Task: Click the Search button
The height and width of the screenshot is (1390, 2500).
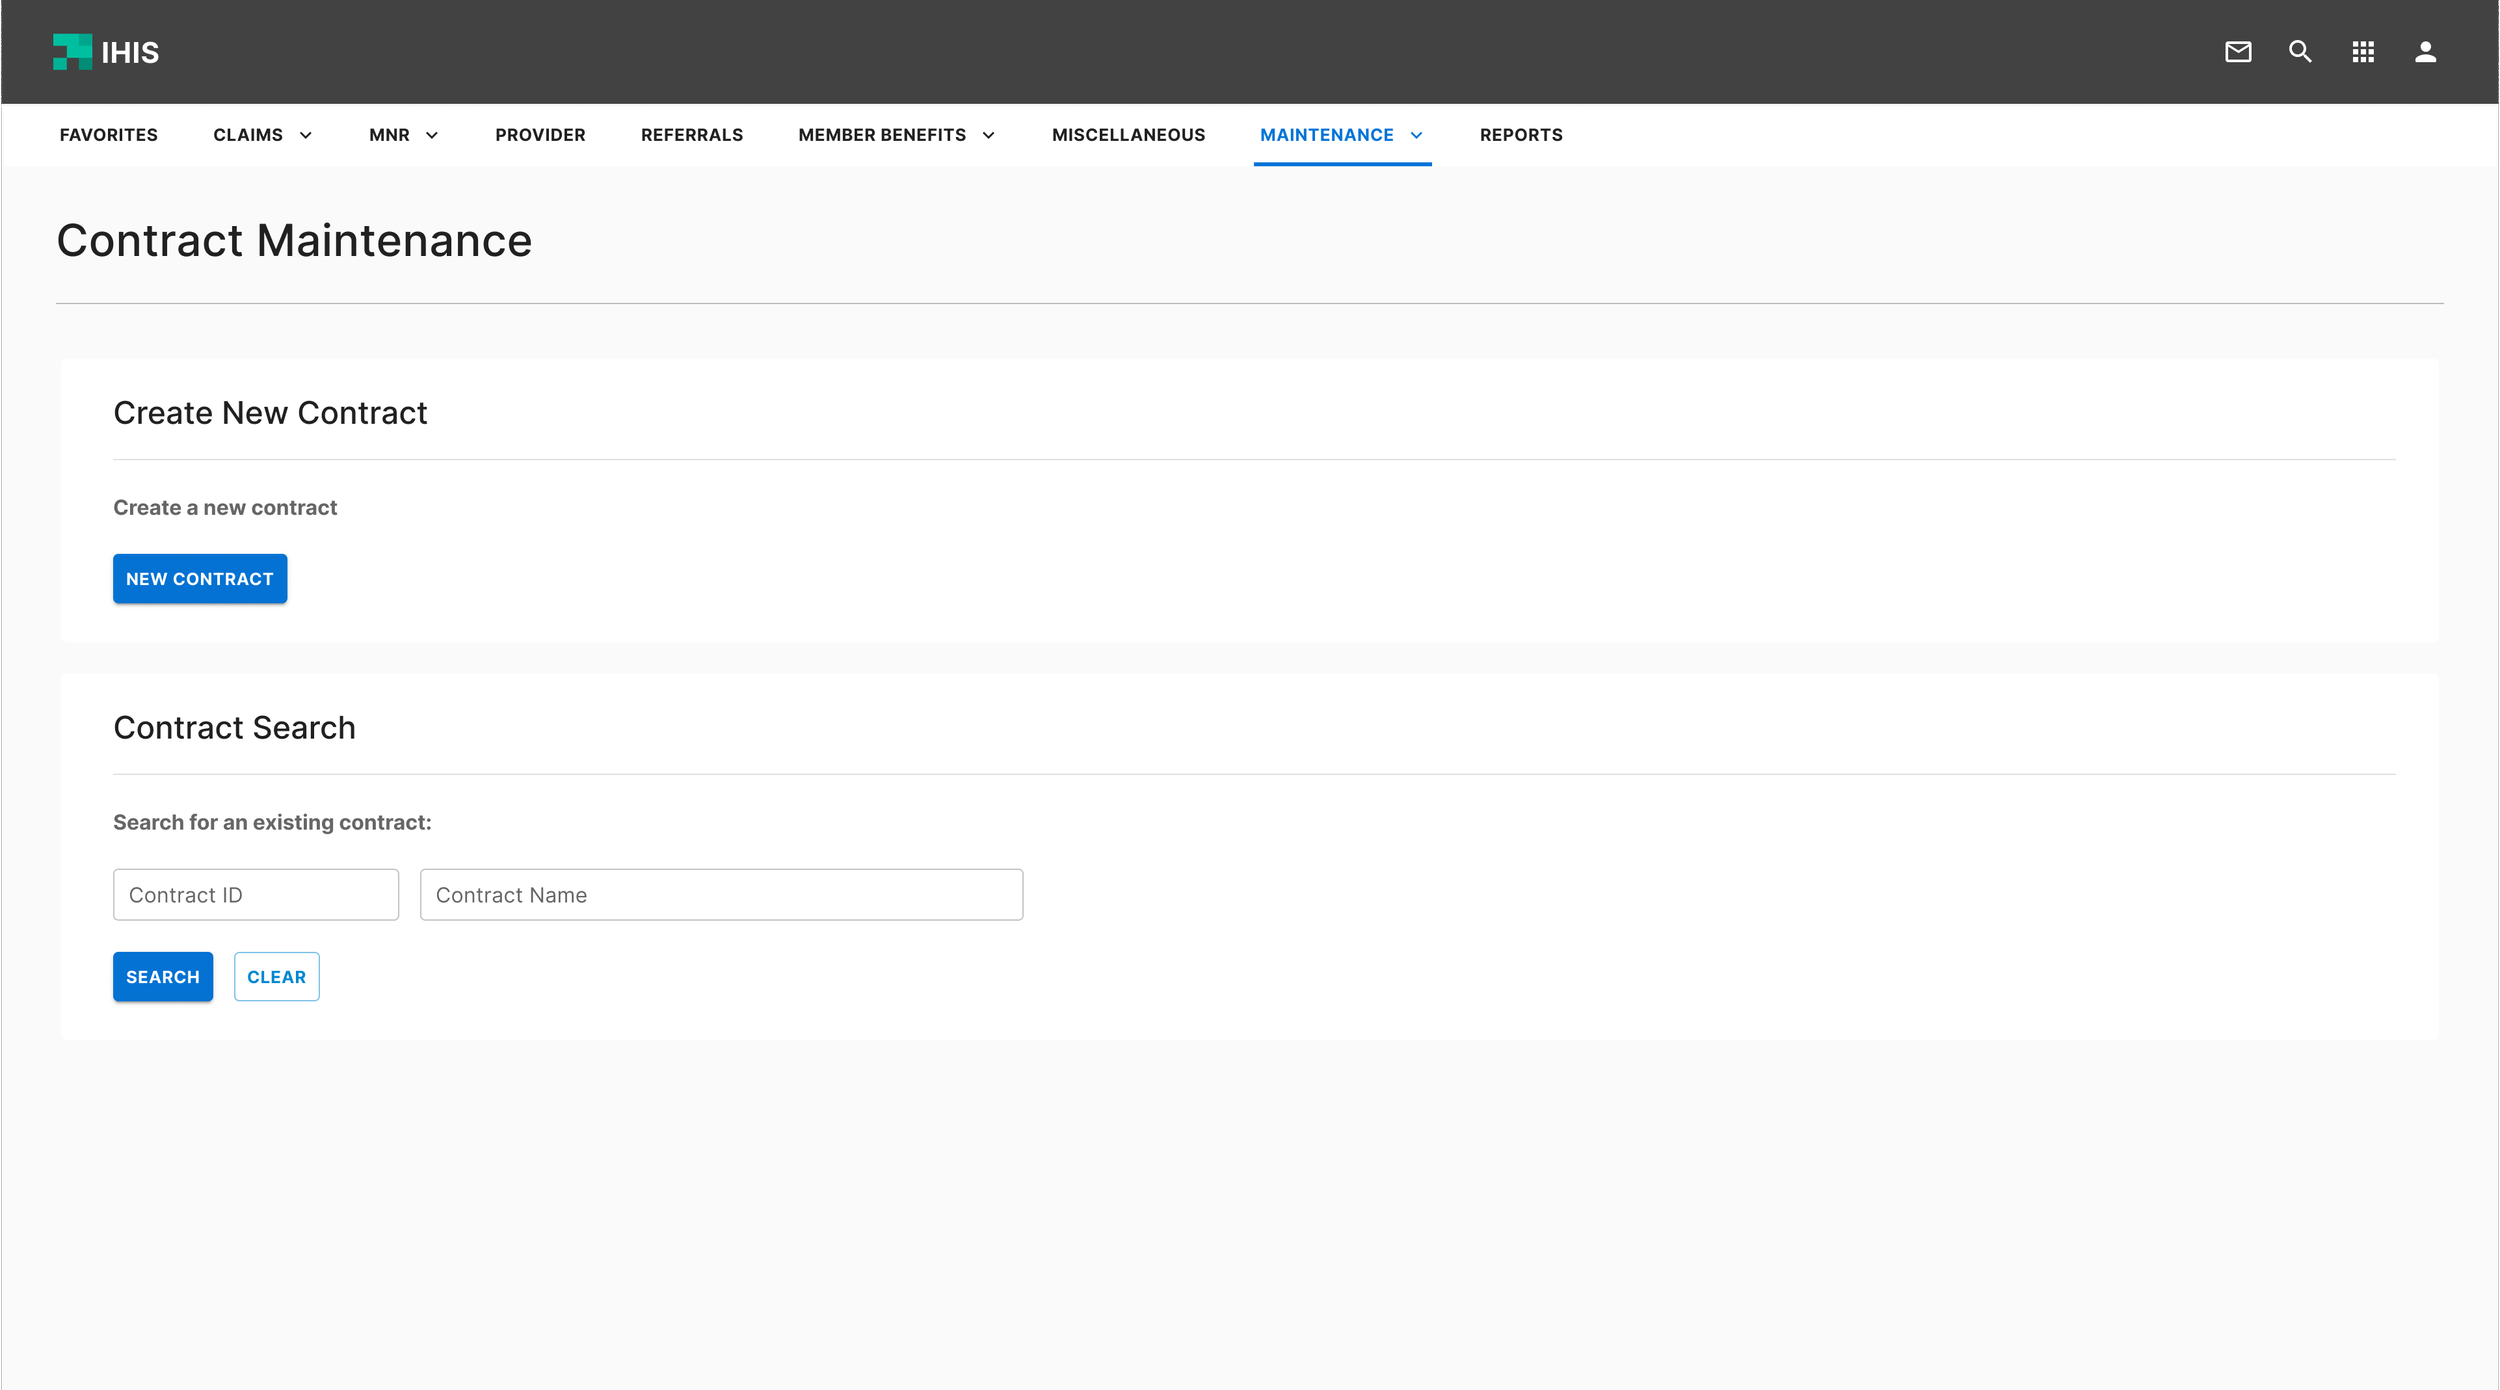Action: click(163, 976)
